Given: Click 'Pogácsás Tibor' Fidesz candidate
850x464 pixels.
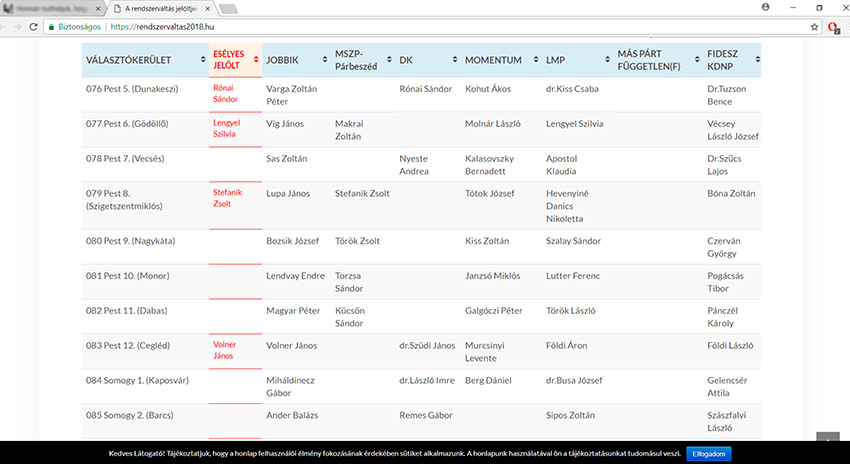Looking at the screenshot, I should (x=725, y=282).
